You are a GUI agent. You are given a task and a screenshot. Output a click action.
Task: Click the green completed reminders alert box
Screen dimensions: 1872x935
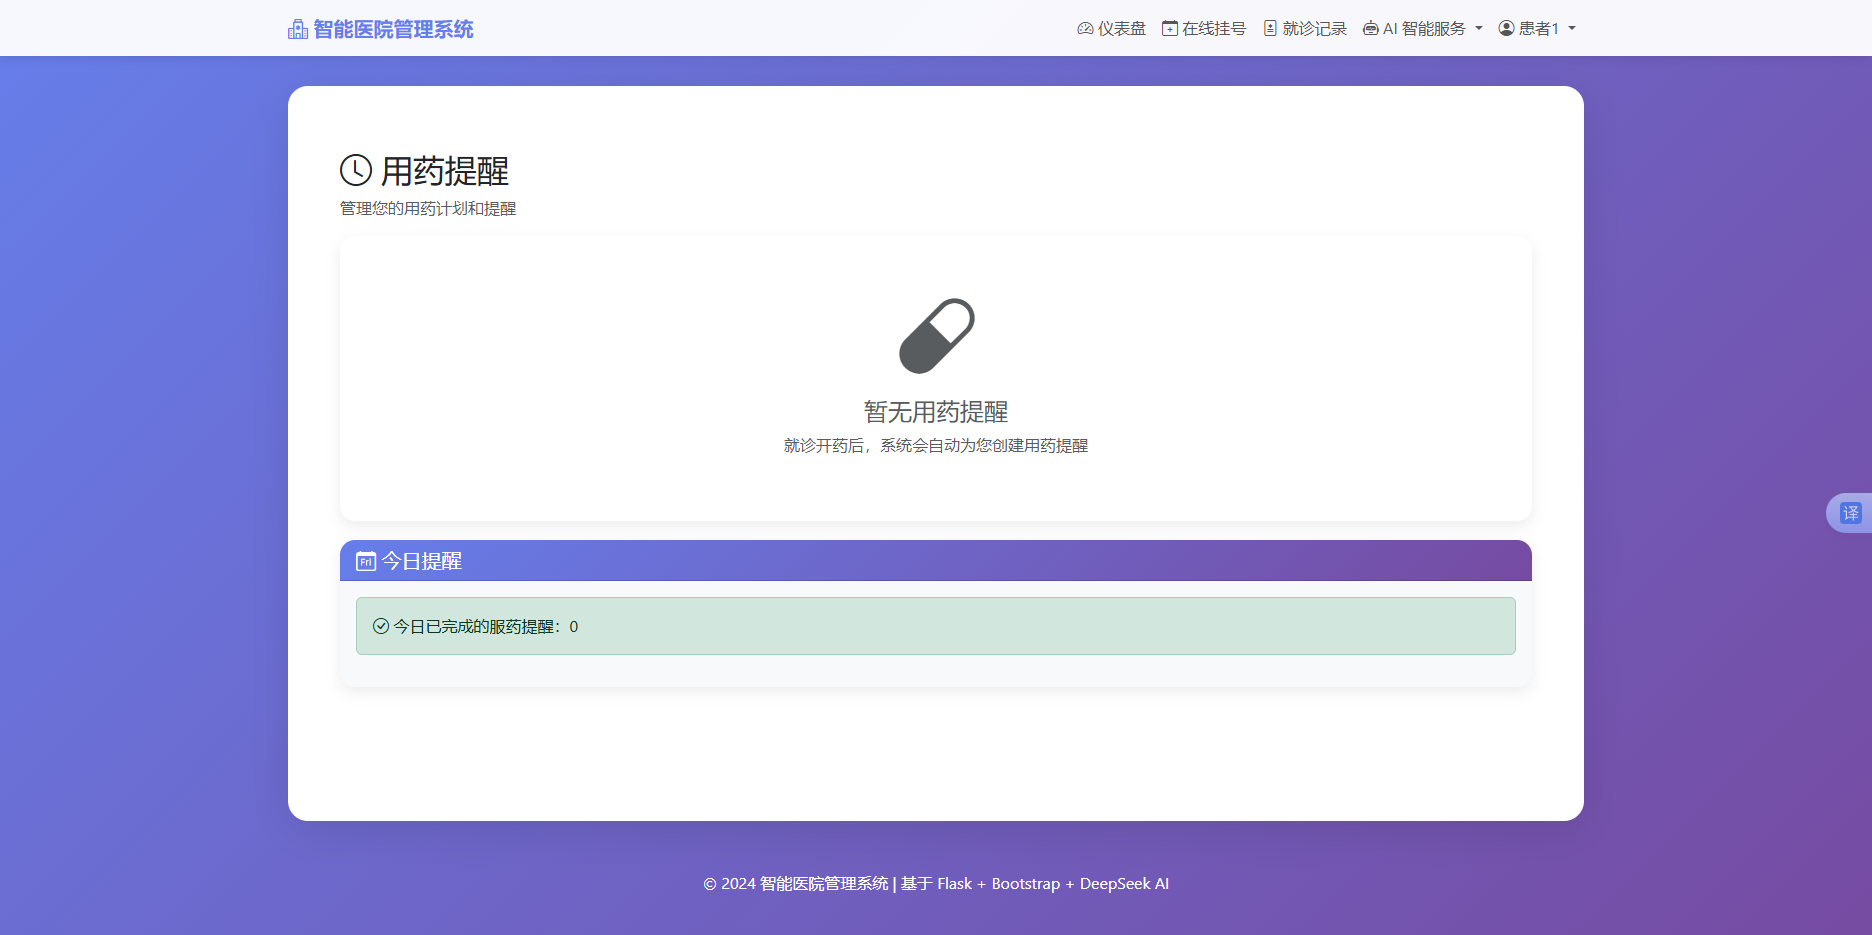point(935,626)
